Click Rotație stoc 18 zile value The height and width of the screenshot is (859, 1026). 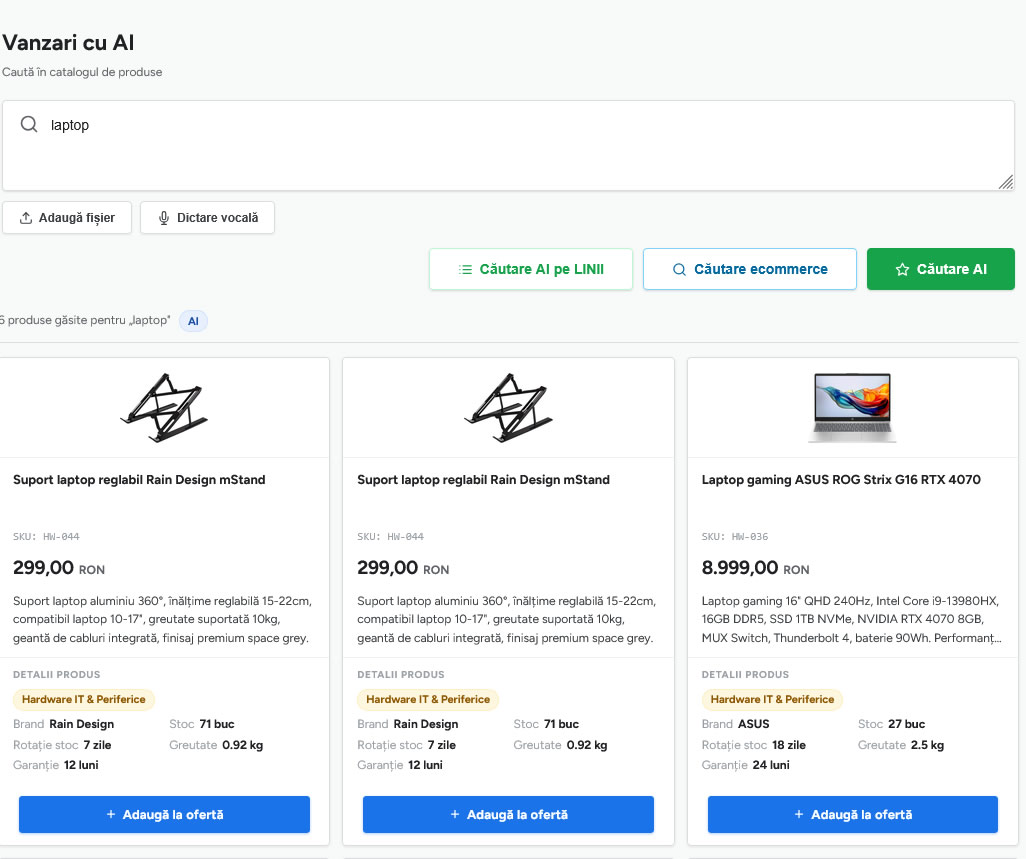coord(788,745)
